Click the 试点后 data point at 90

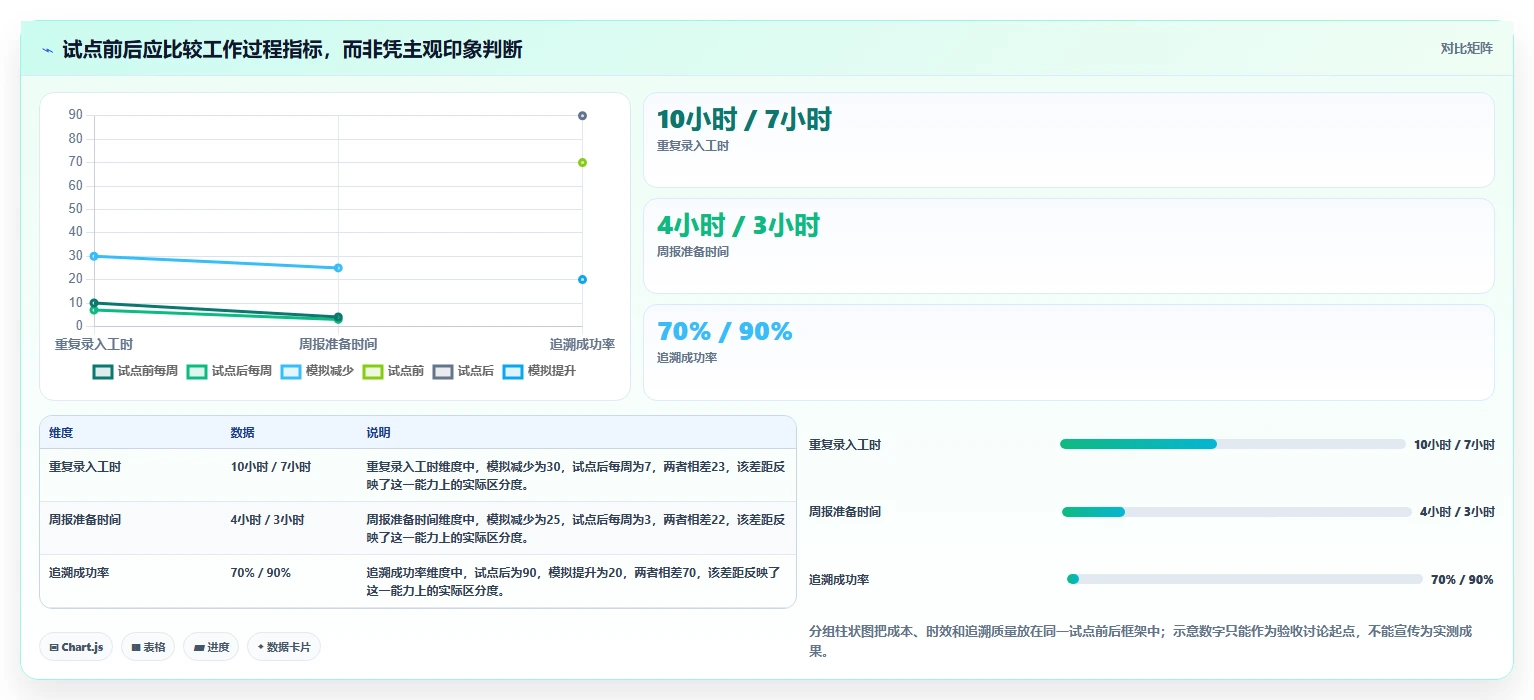[582, 116]
